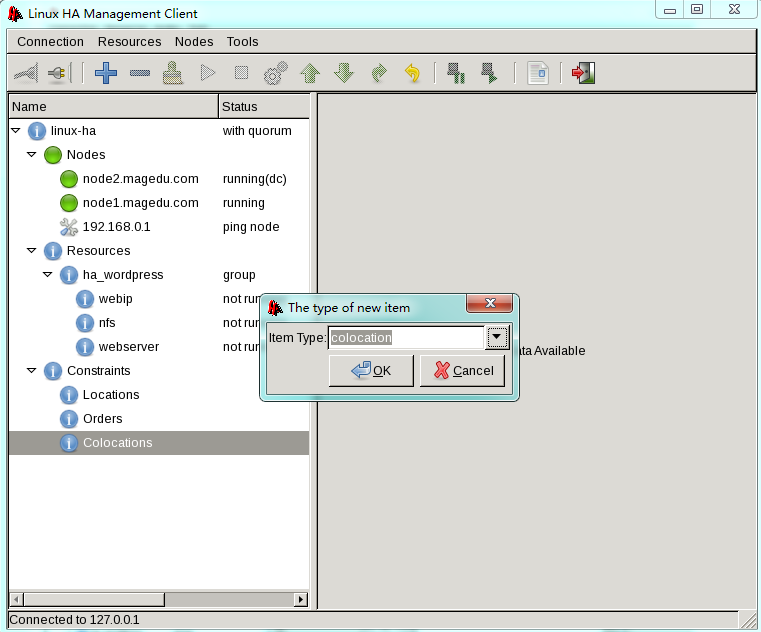
Task: Open the Item Type dropdown arrow
Action: [x=496, y=337]
